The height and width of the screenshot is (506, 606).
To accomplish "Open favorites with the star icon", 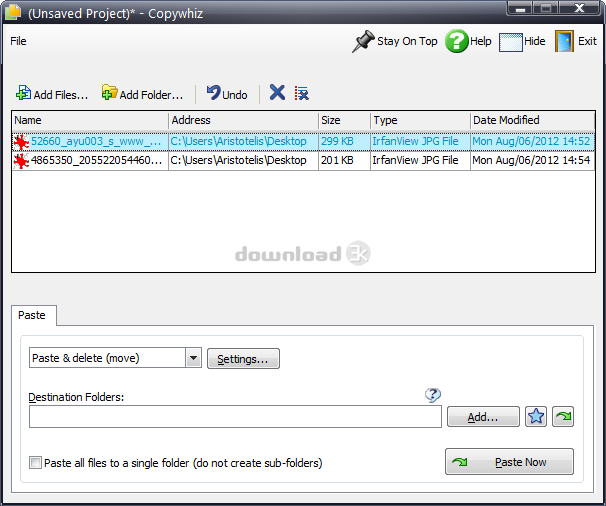I will [536, 417].
